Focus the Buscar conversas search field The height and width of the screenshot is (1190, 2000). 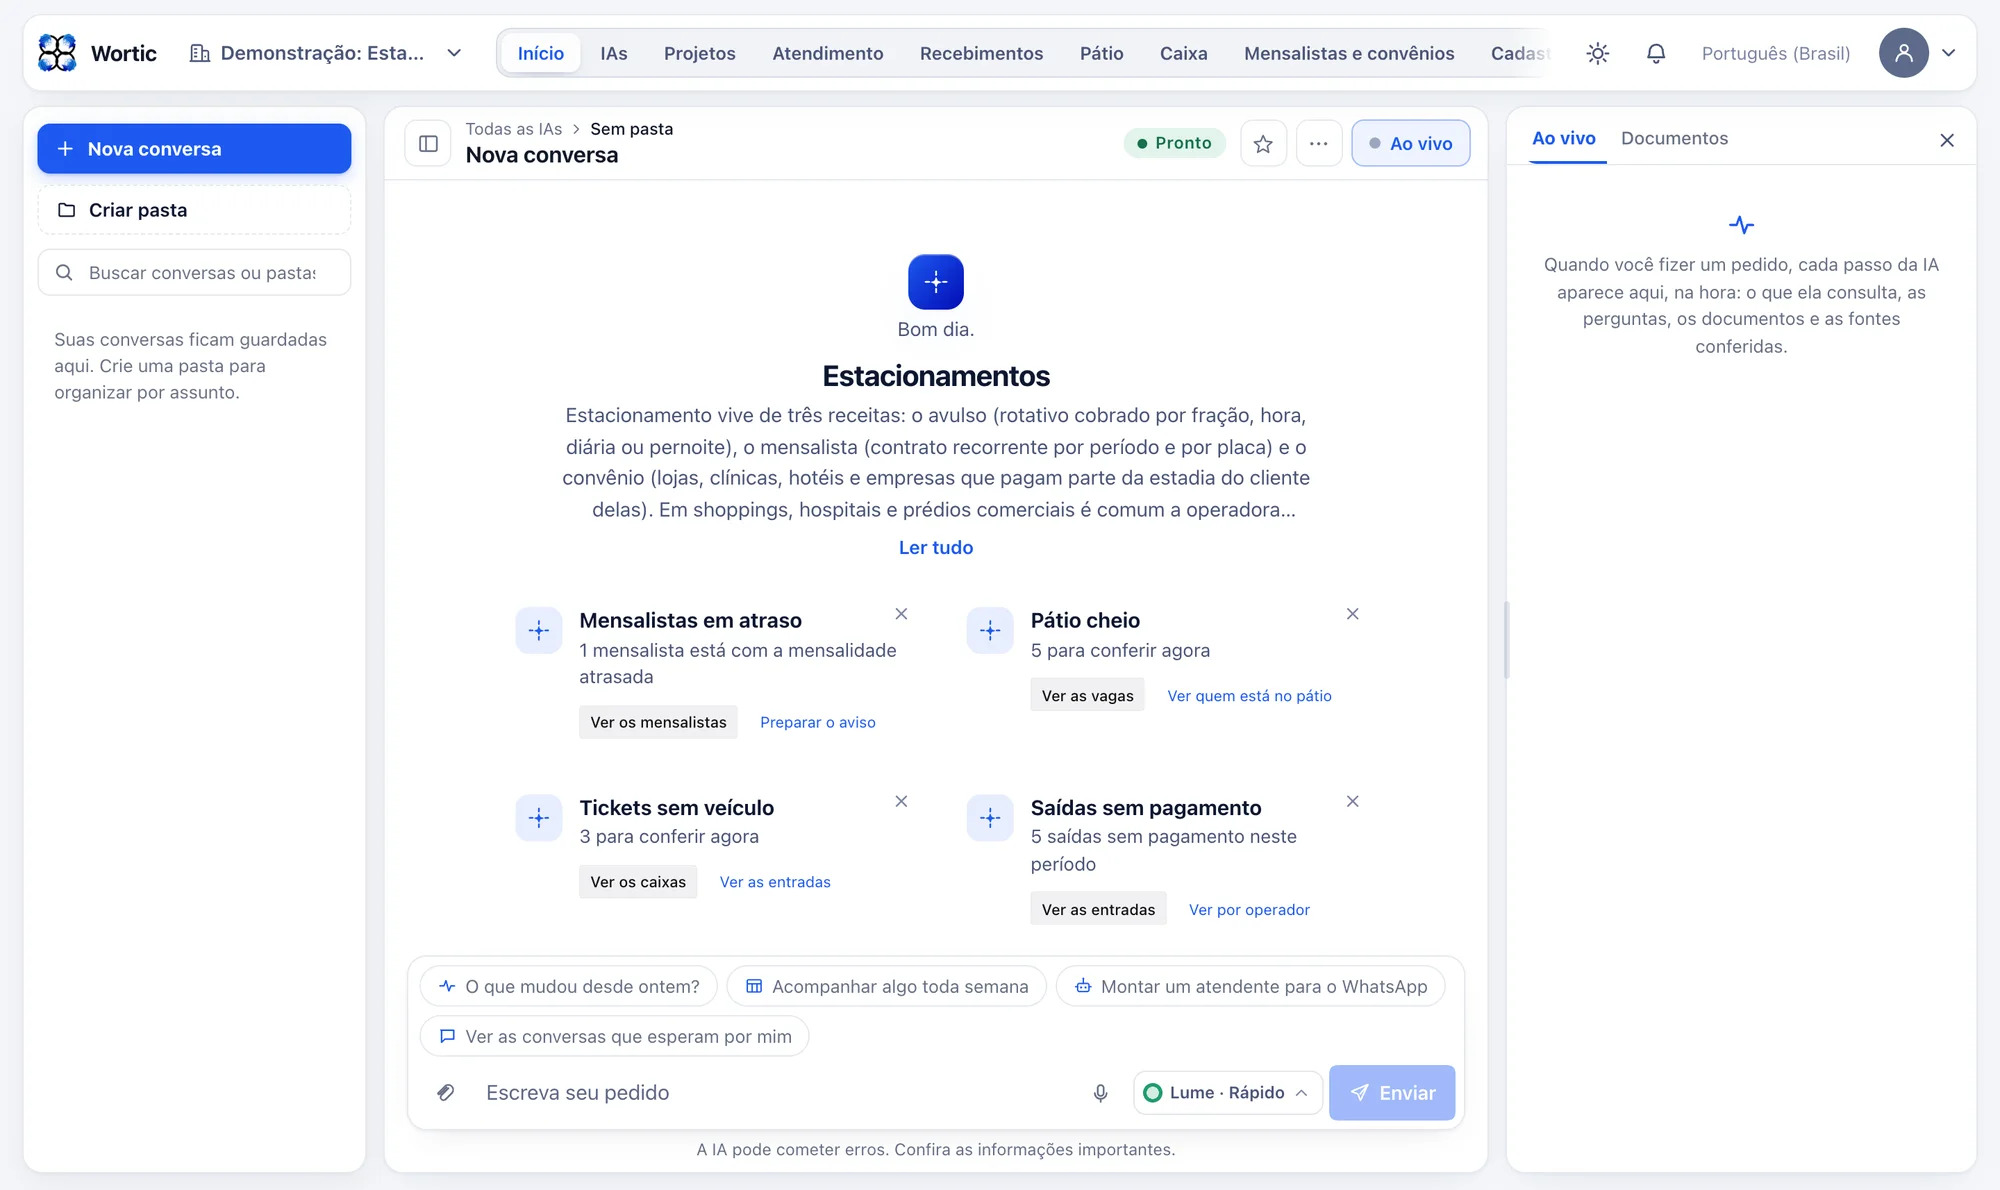[194, 272]
